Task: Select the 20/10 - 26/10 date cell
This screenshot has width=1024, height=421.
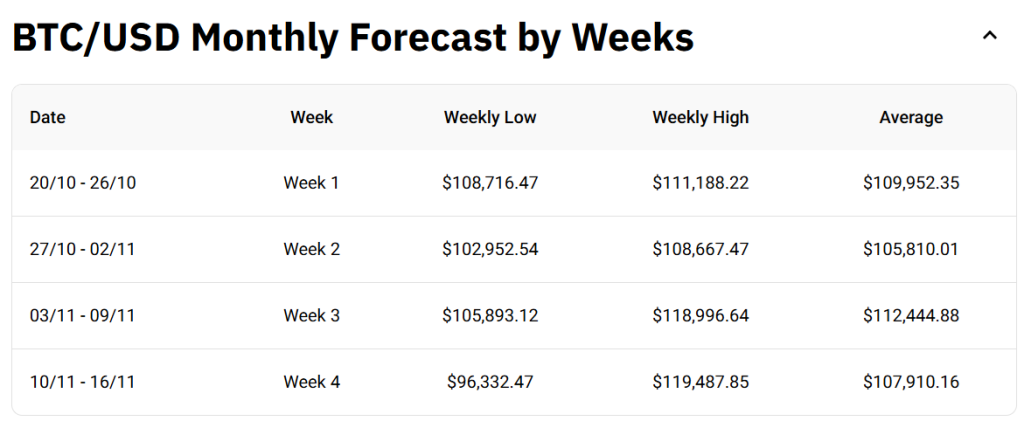Action: [x=82, y=183]
